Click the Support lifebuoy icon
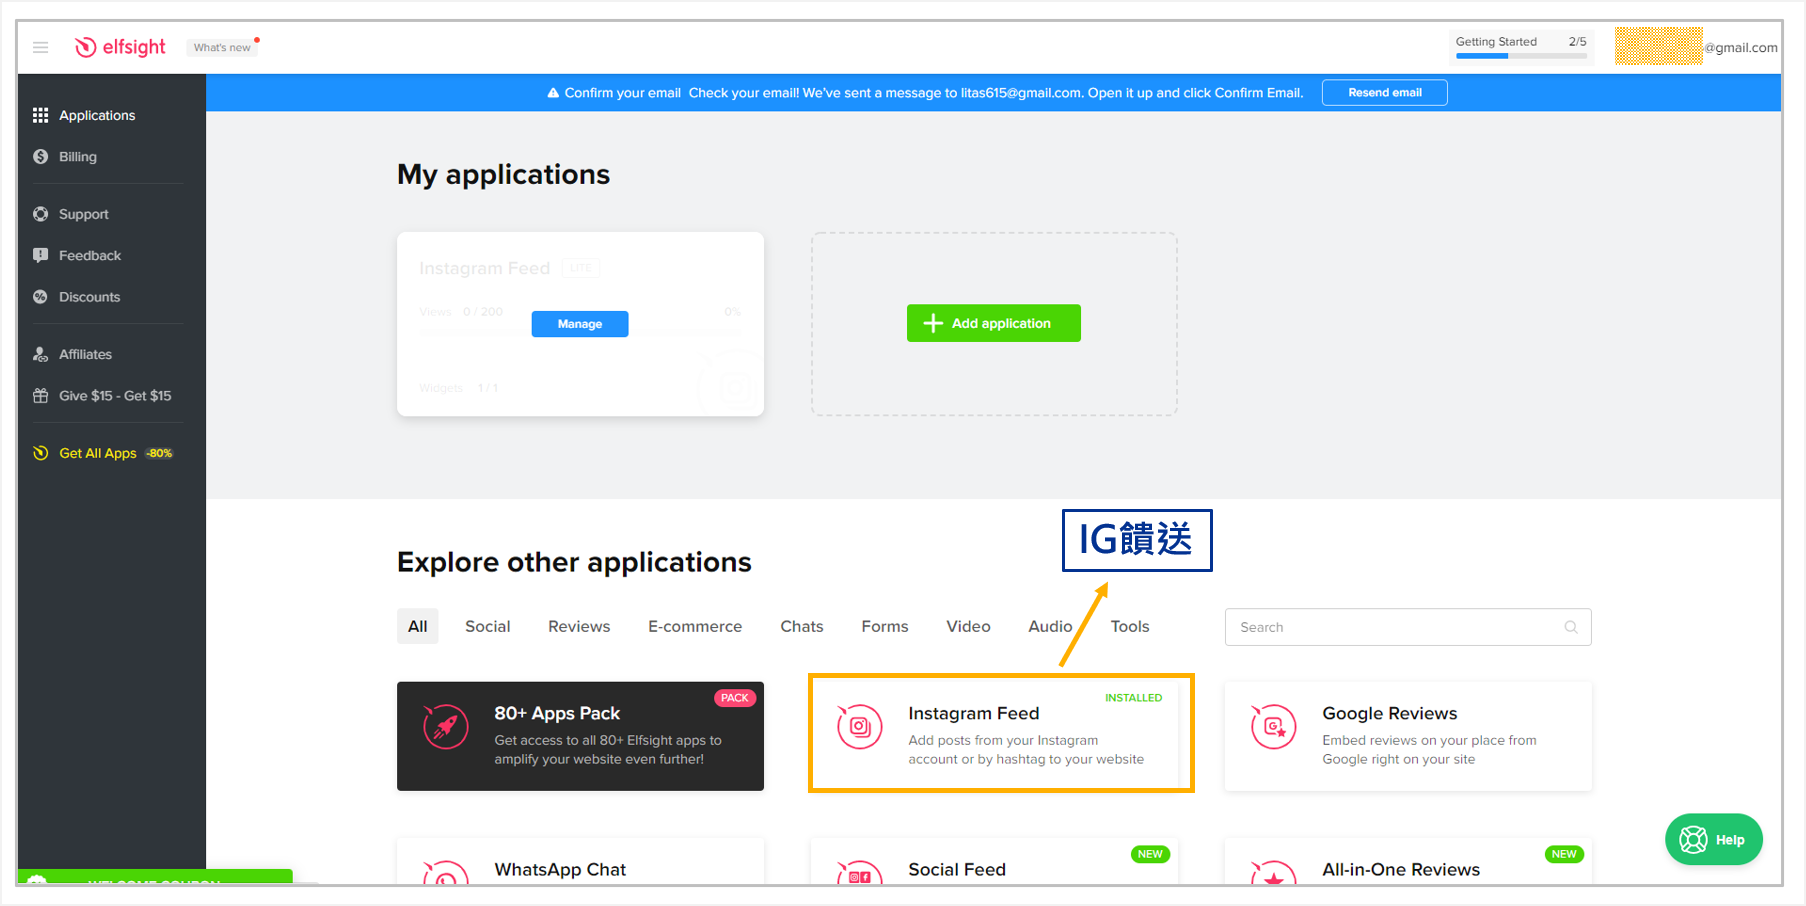Viewport: 1806px width, 906px height. [40, 213]
